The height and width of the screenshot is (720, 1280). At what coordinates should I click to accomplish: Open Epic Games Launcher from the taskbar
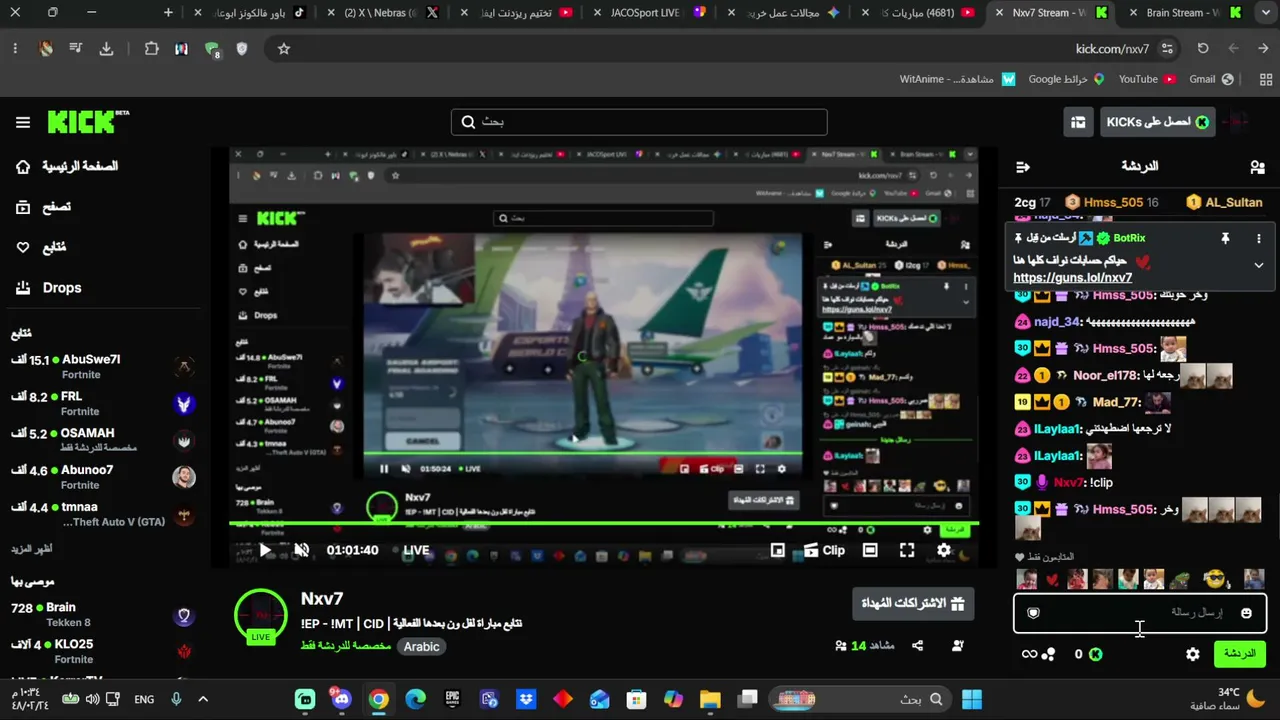click(x=452, y=699)
